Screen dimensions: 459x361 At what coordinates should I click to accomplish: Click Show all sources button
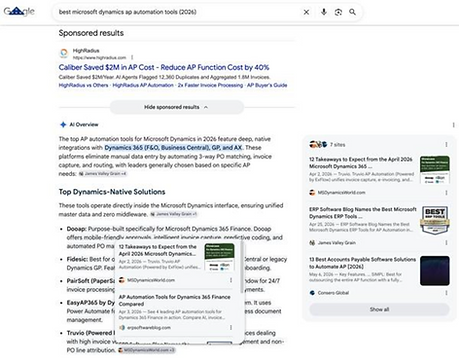click(x=379, y=309)
